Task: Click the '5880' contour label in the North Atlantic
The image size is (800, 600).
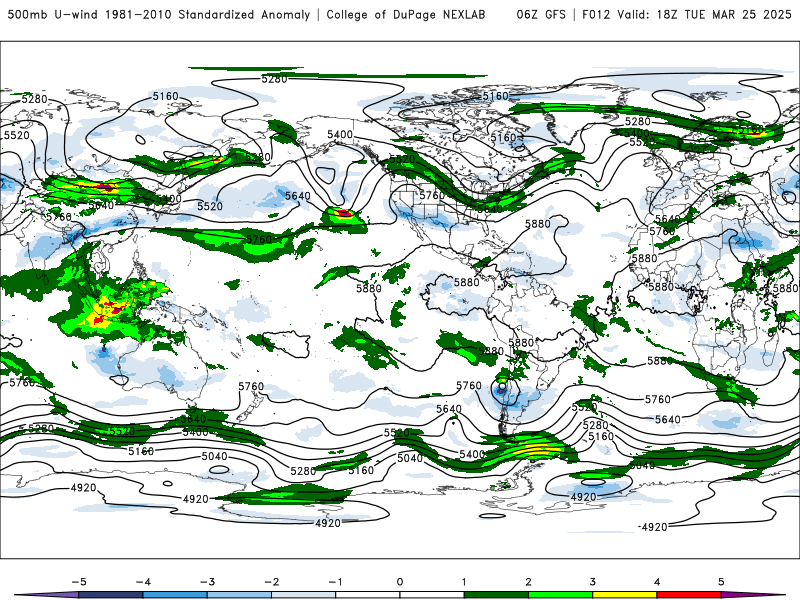Action: pos(538,223)
